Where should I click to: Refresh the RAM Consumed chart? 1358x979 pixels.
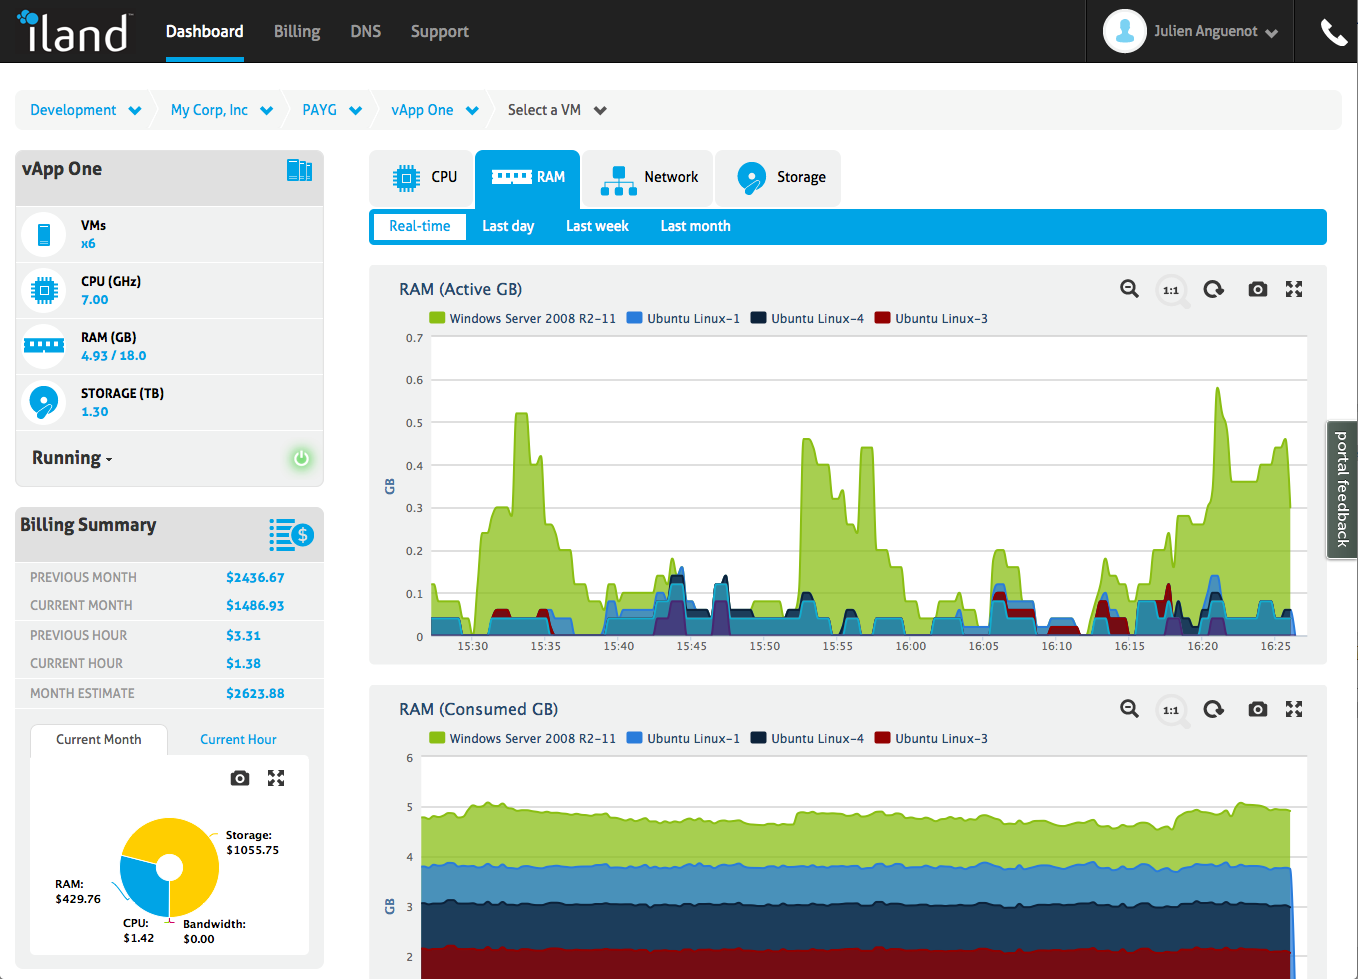click(x=1214, y=709)
